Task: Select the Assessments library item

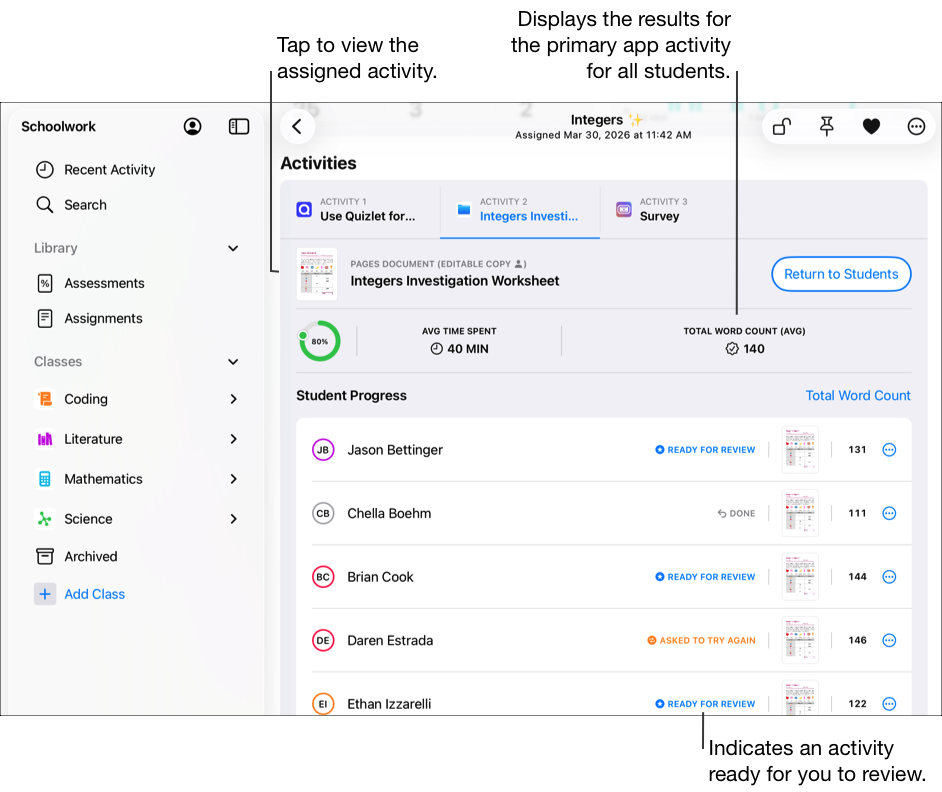Action: point(103,283)
